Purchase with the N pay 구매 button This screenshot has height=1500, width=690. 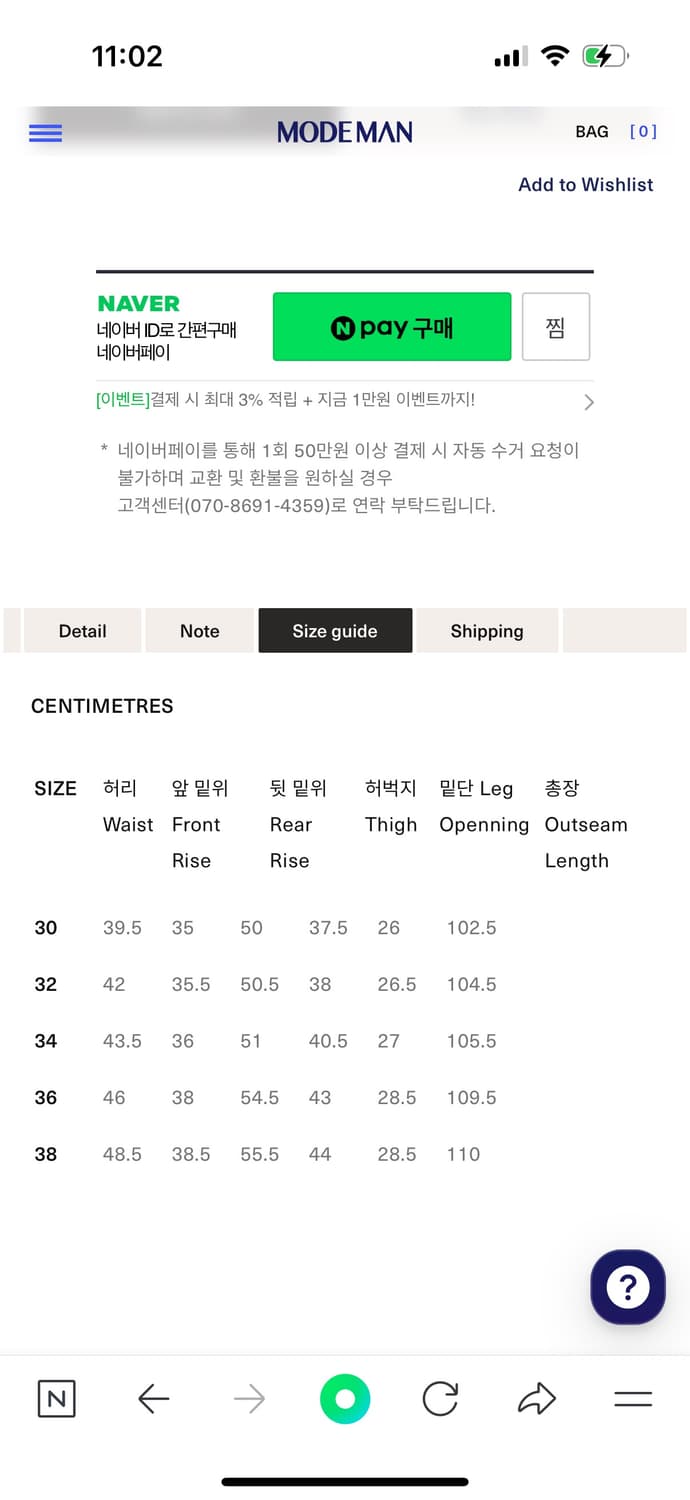click(x=392, y=326)
